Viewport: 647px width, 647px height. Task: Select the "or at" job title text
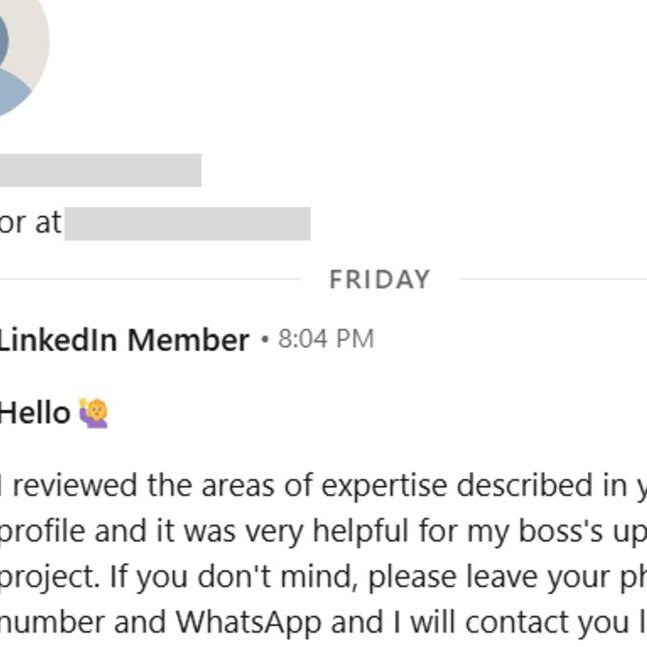pyautogui.click(x=30, y=223)
